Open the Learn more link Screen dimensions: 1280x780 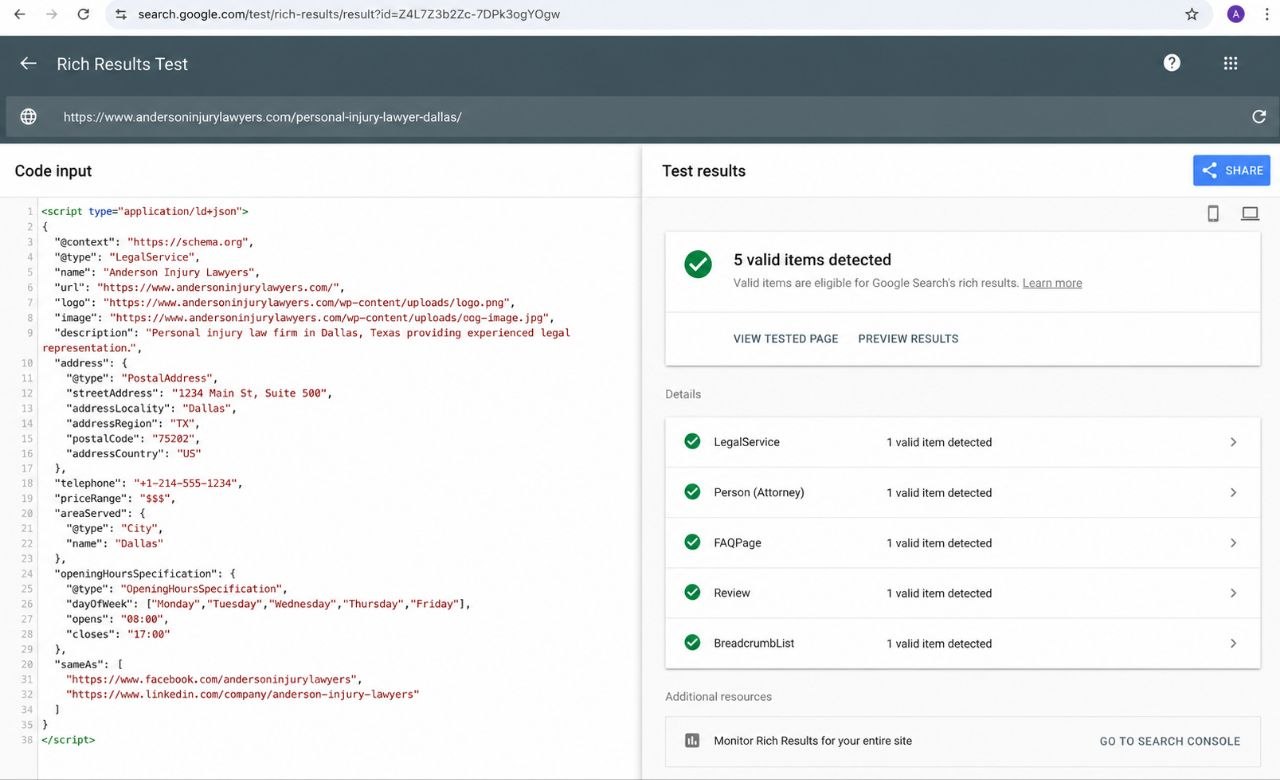pyautogui.click(x=1052, y=283)
